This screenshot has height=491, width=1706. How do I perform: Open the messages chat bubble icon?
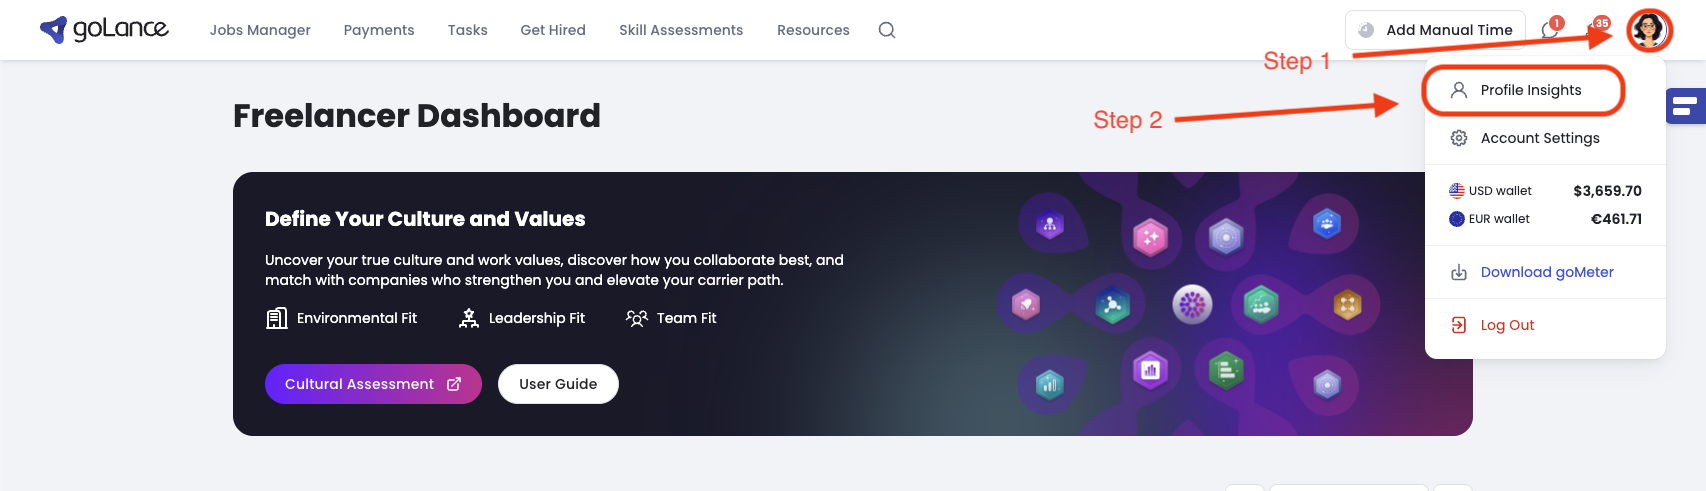pyautogui.click(x=1551, y=29)
